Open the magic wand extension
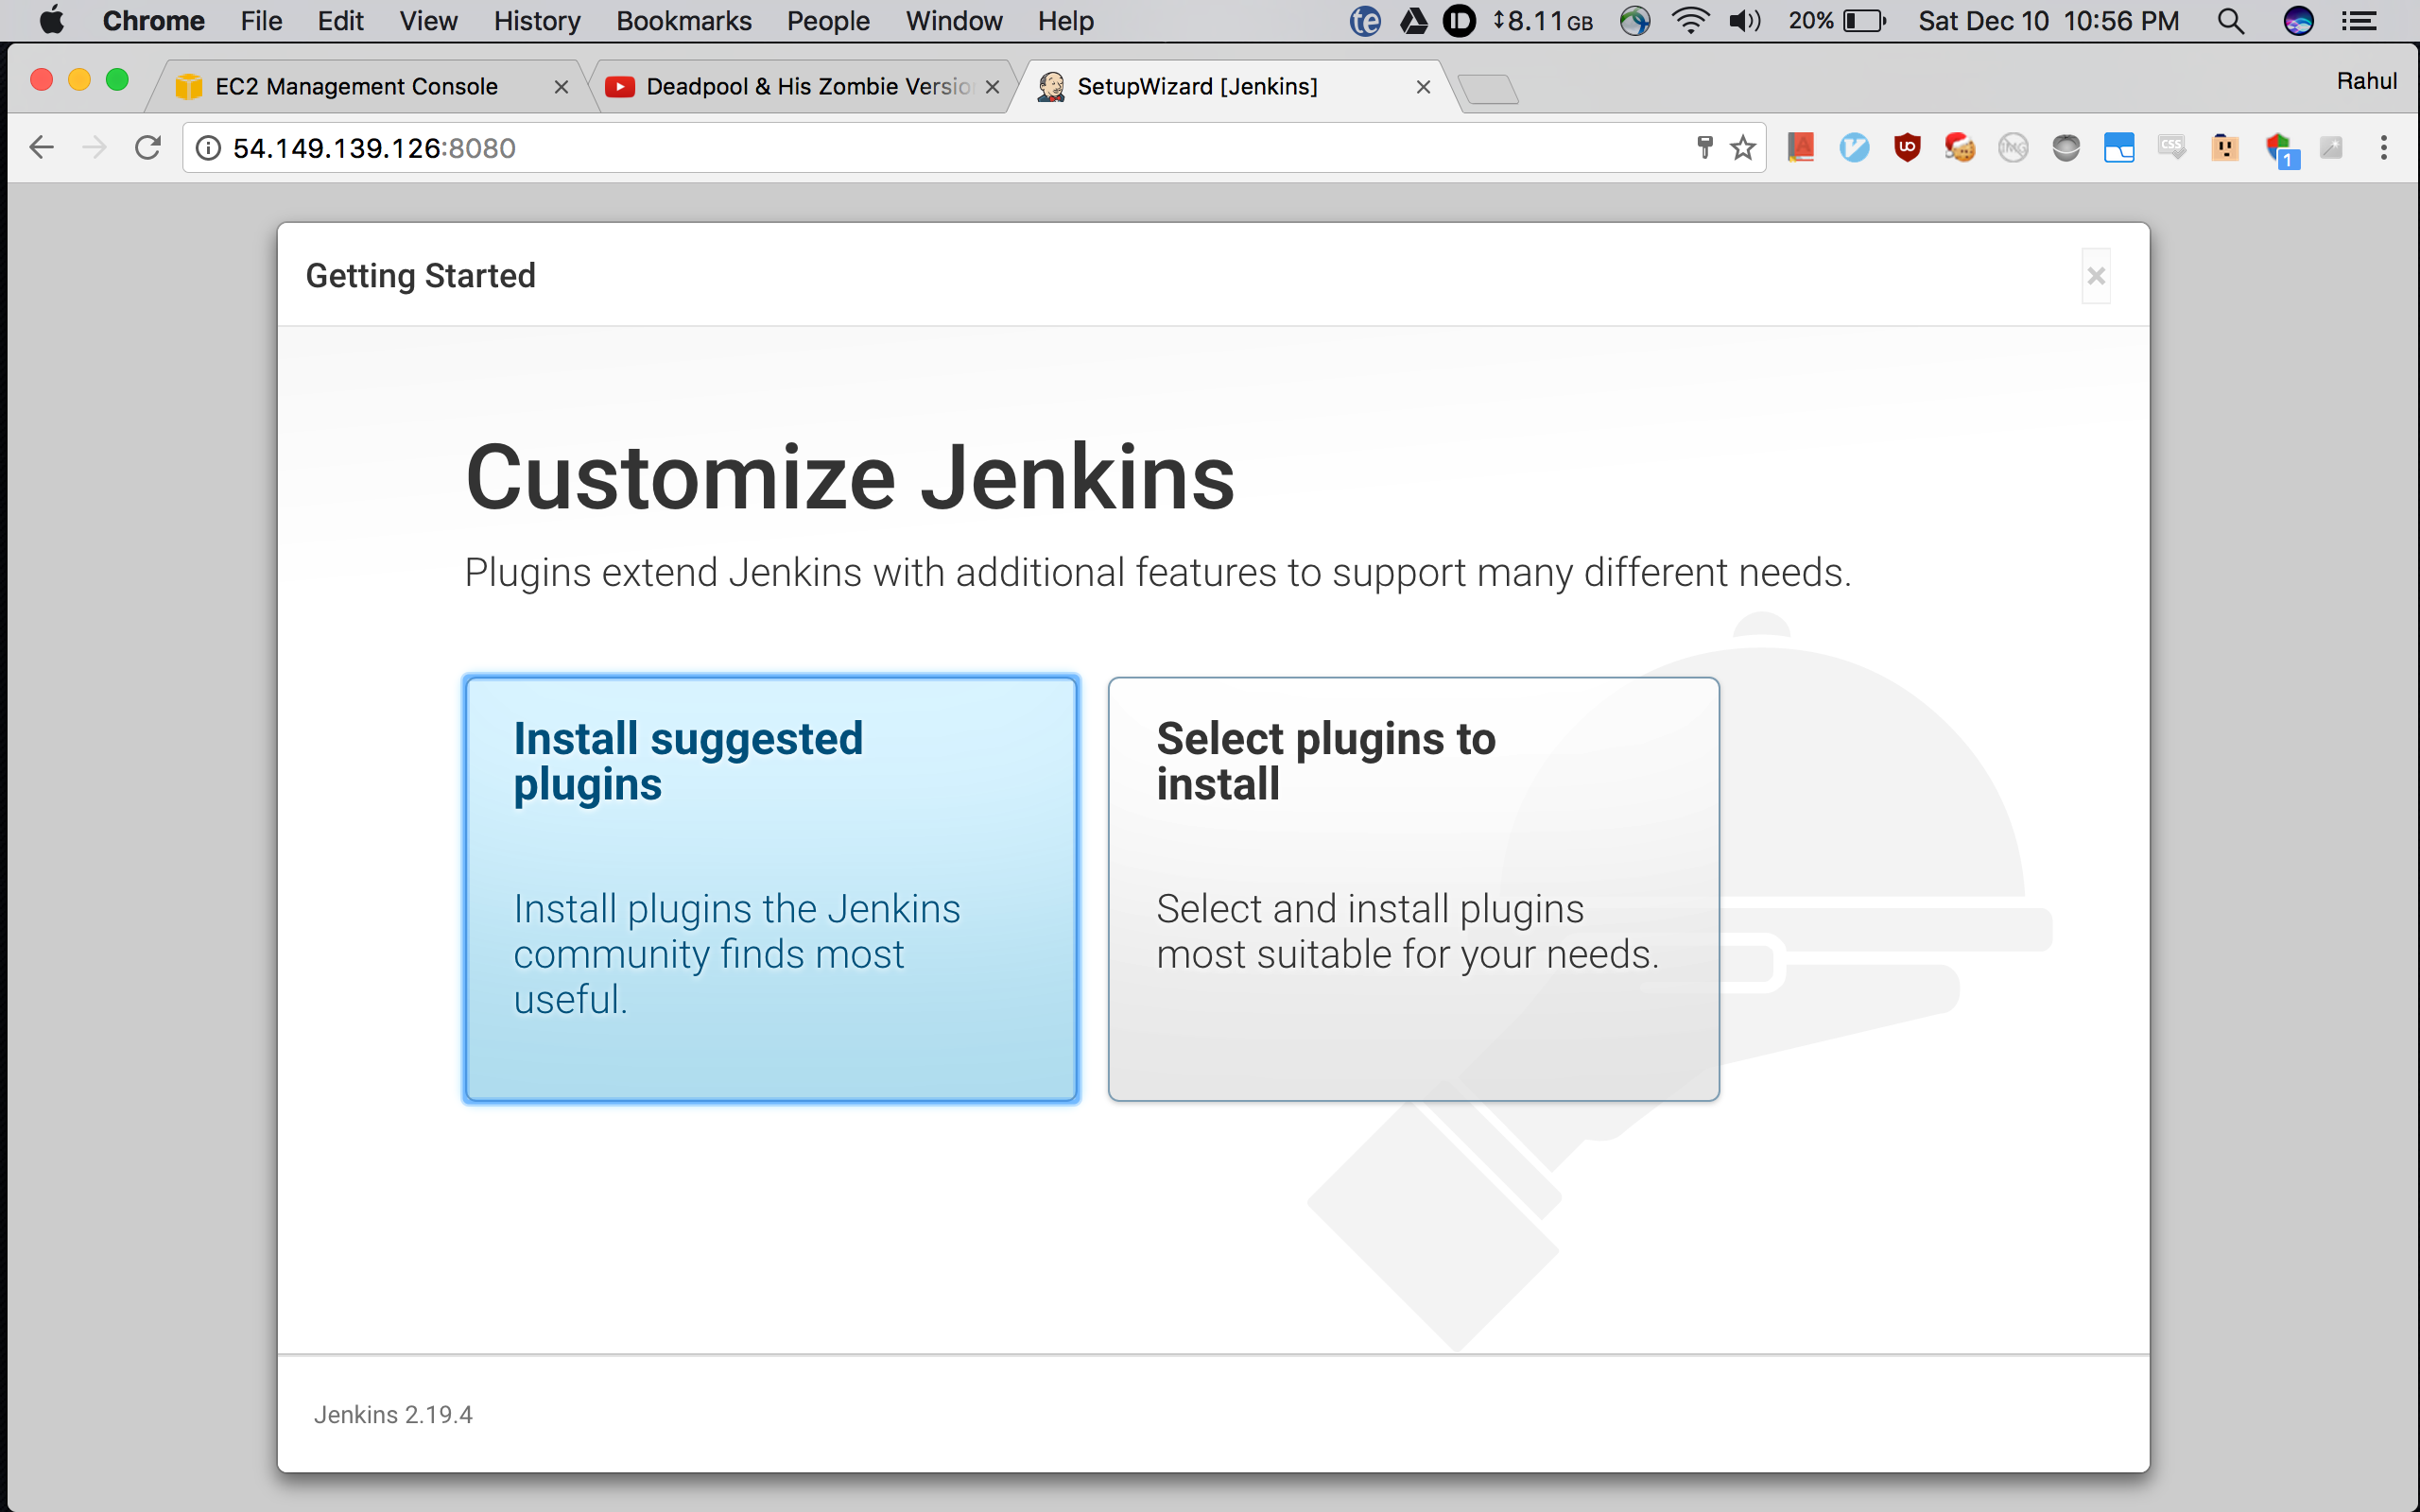The height and width of the screenshot is (1512, 2420). pyautogui.click(x=2333, y=147)
